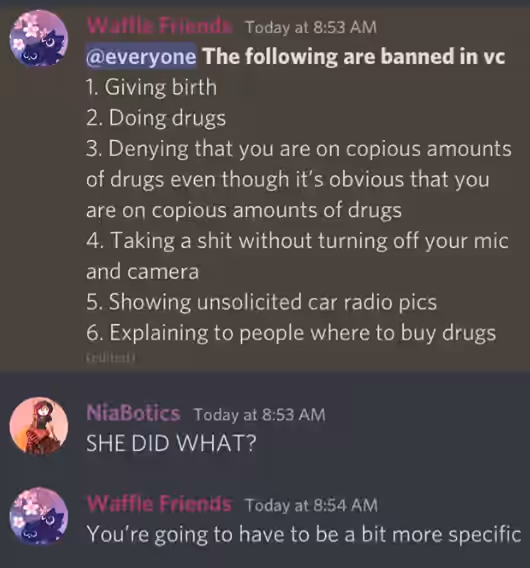Viewport: 530px width, 568px height.
Task: Click the 8:54 AM timestamp
Action: 311,505
